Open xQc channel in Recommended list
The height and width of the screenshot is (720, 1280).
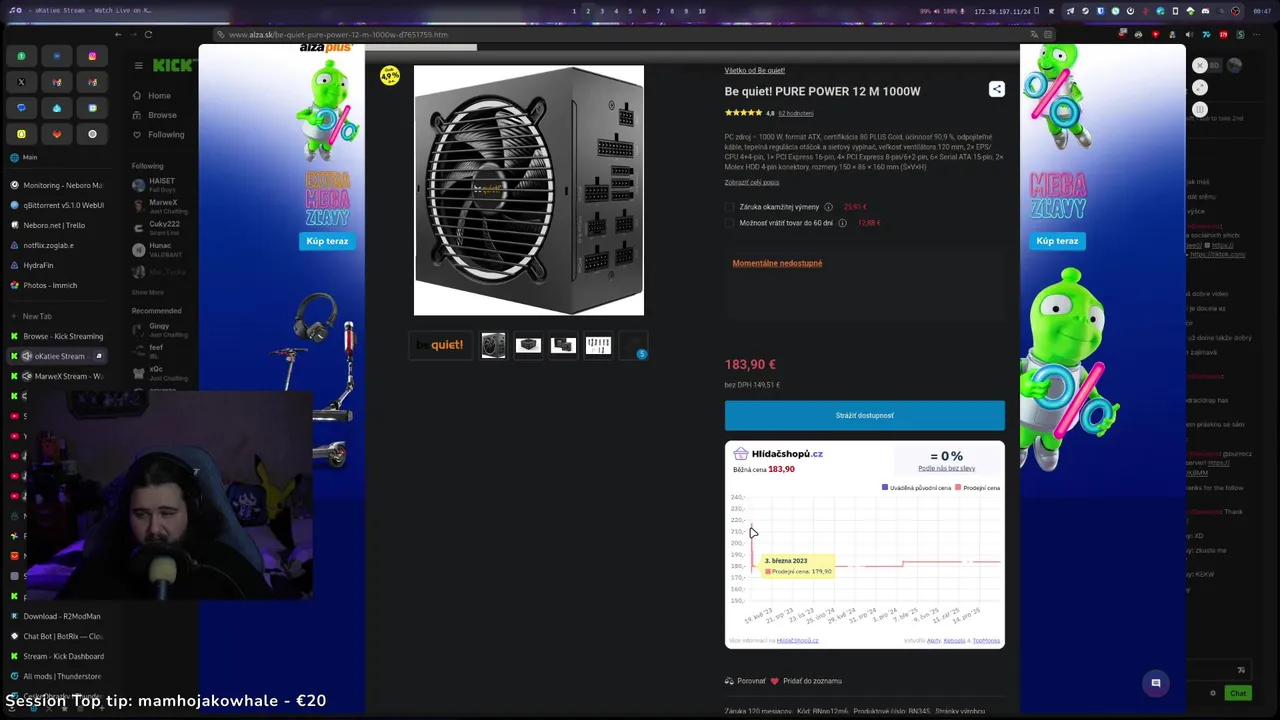point(160,373)
